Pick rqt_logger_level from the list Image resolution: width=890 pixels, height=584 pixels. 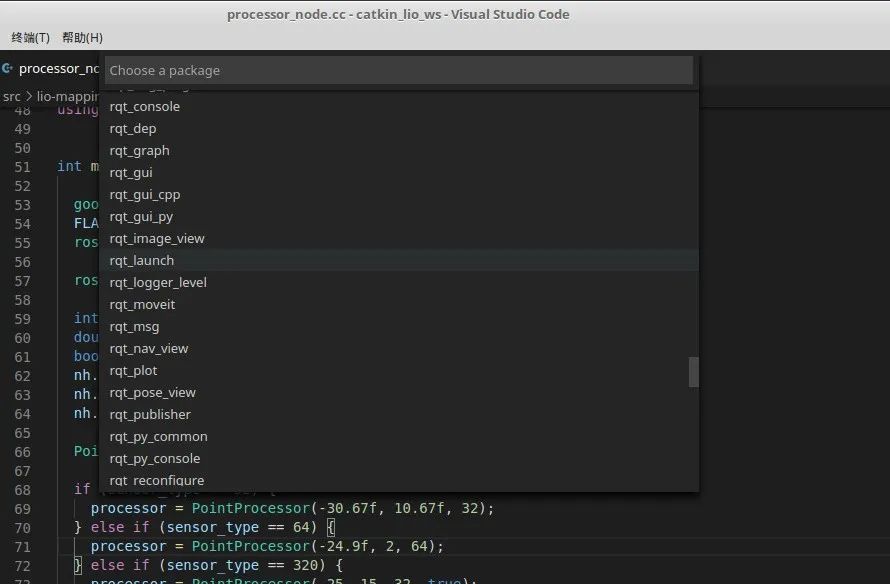click(x=399, y=283)
